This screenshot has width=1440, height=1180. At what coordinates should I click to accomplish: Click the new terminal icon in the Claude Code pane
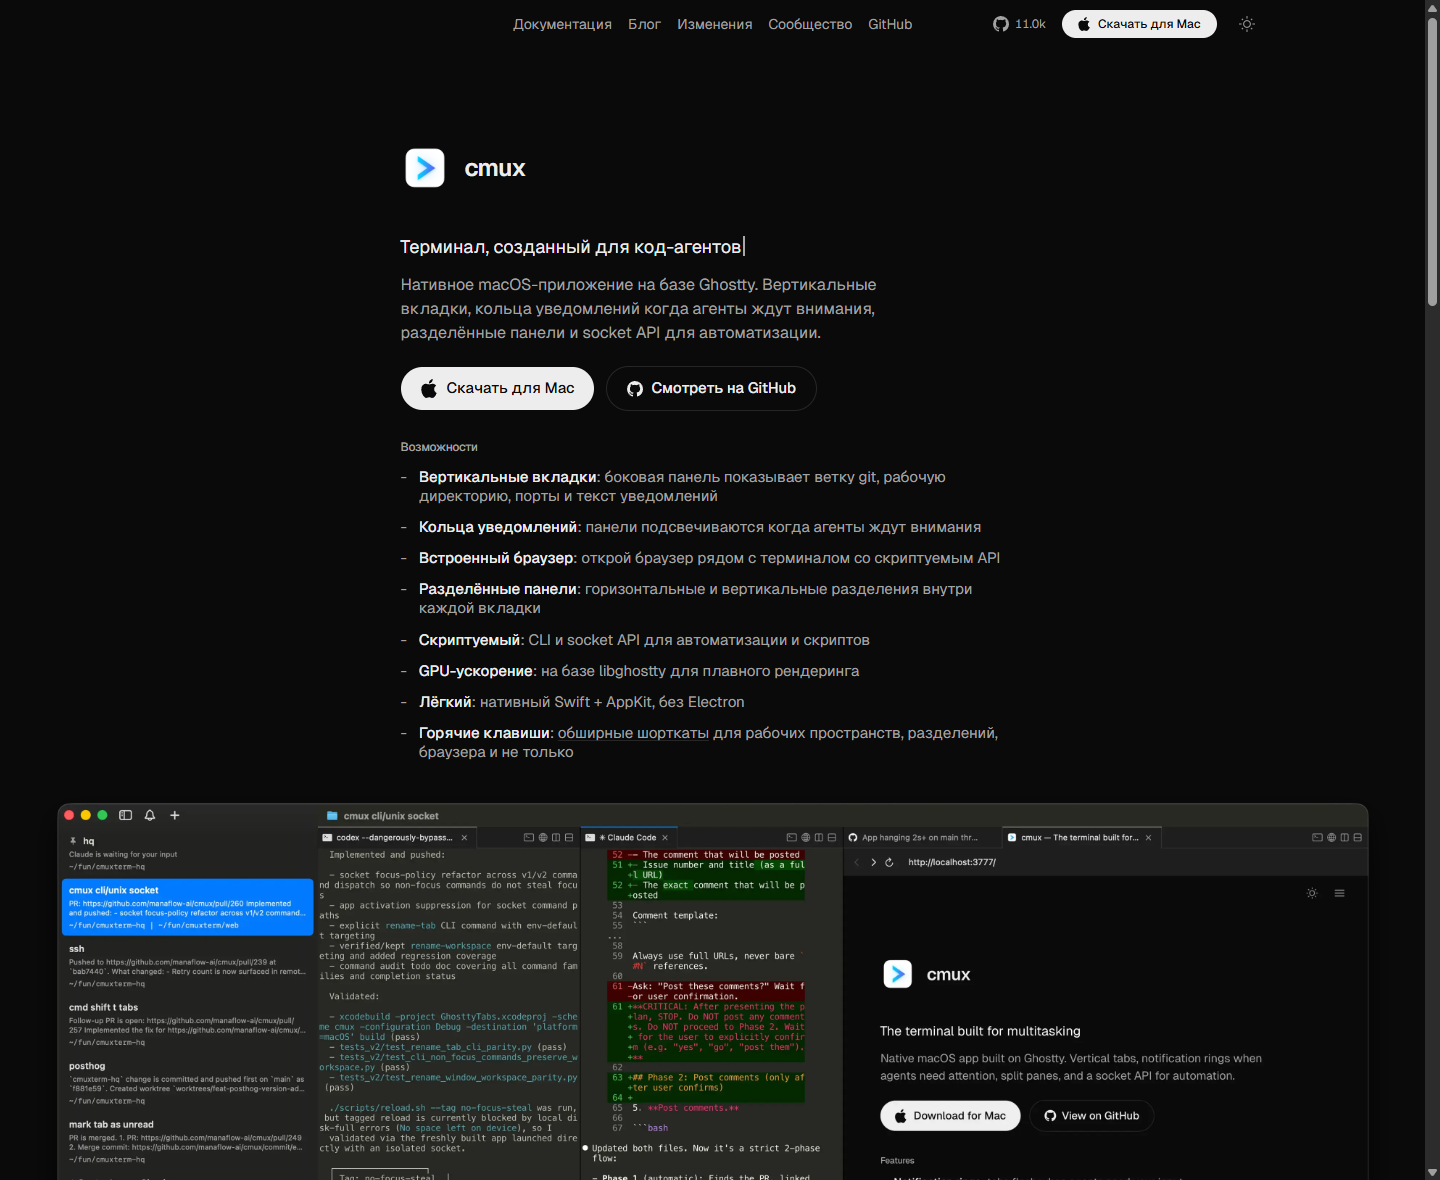(792, 837)
